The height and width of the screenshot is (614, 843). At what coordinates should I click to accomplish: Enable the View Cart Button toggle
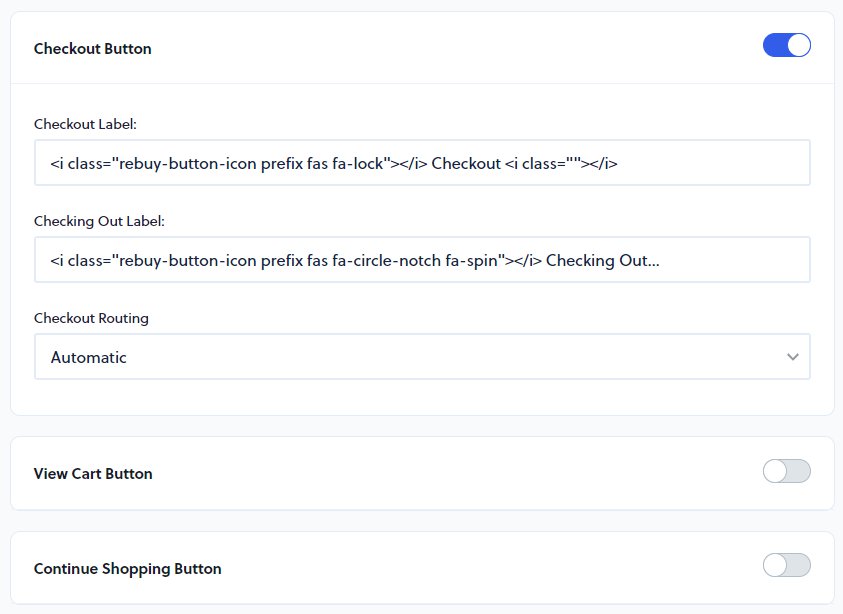pos(786,473)
